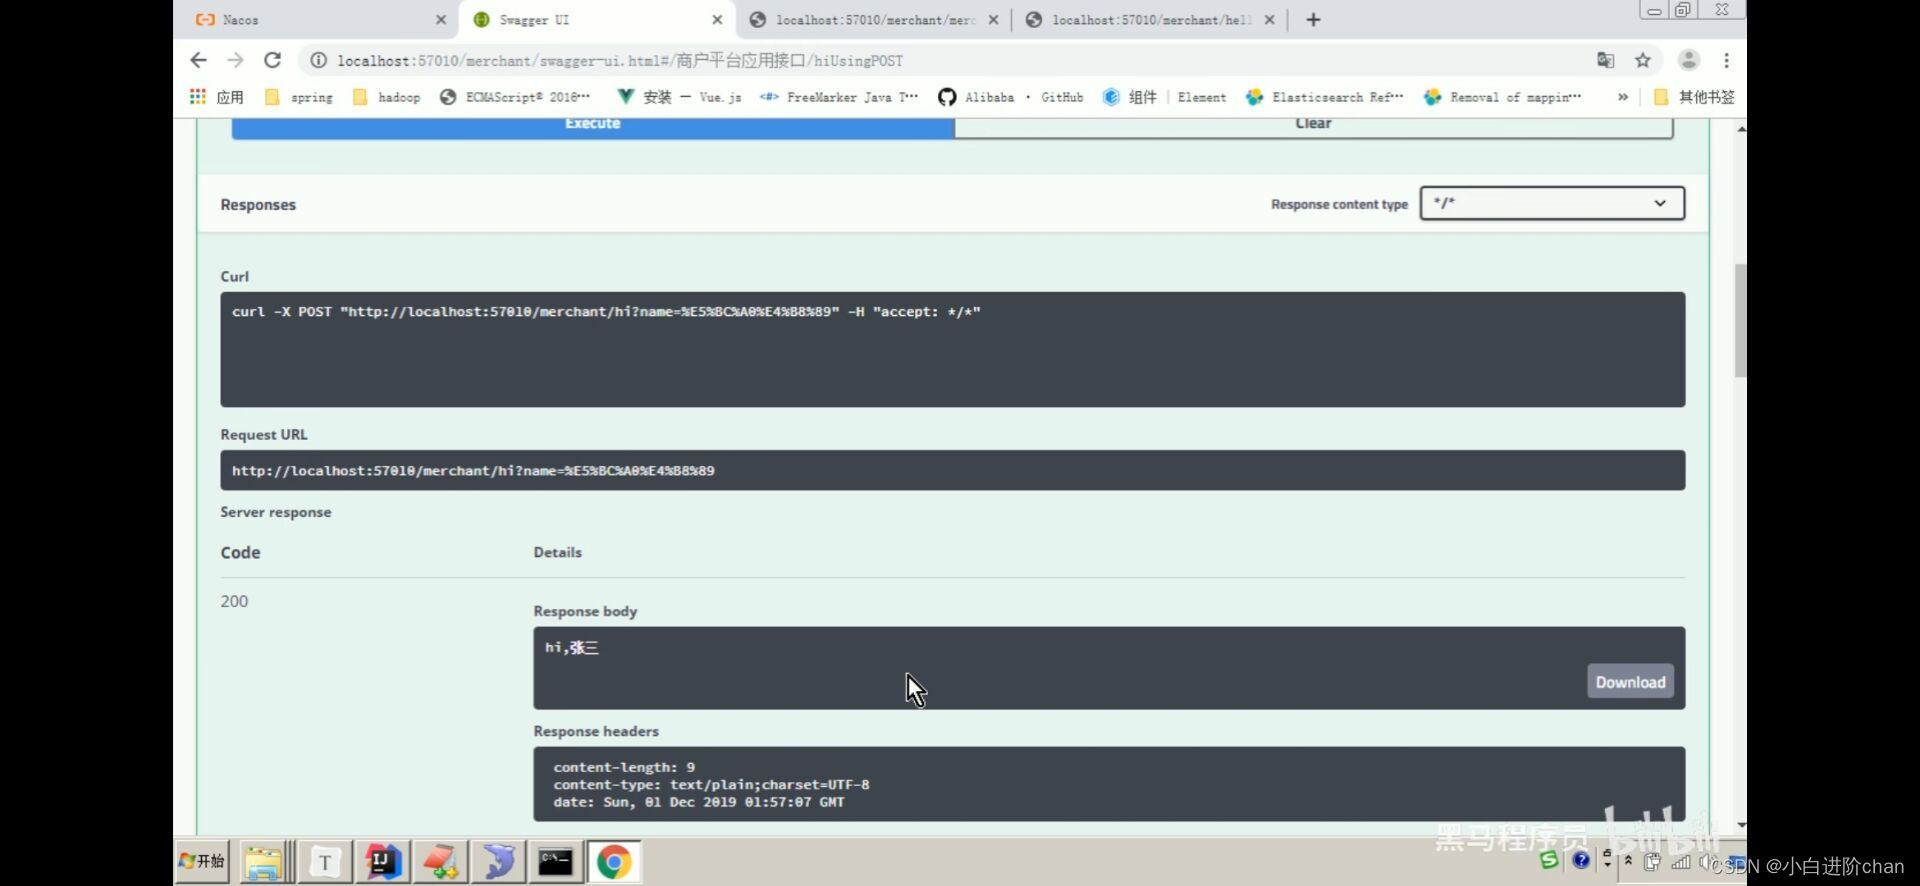Open the site info icon in the address bar
The height and width of the screenshot is (886, 1920).
coord(318,61)
